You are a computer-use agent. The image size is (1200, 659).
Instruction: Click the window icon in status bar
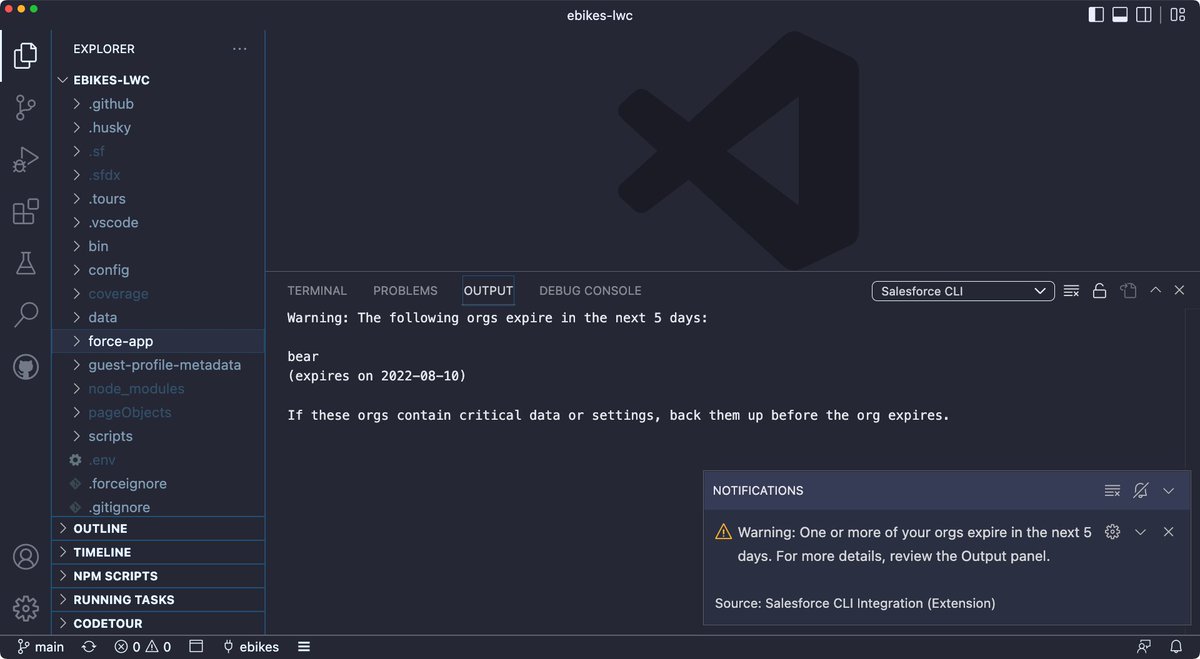(x=196, y=647)
